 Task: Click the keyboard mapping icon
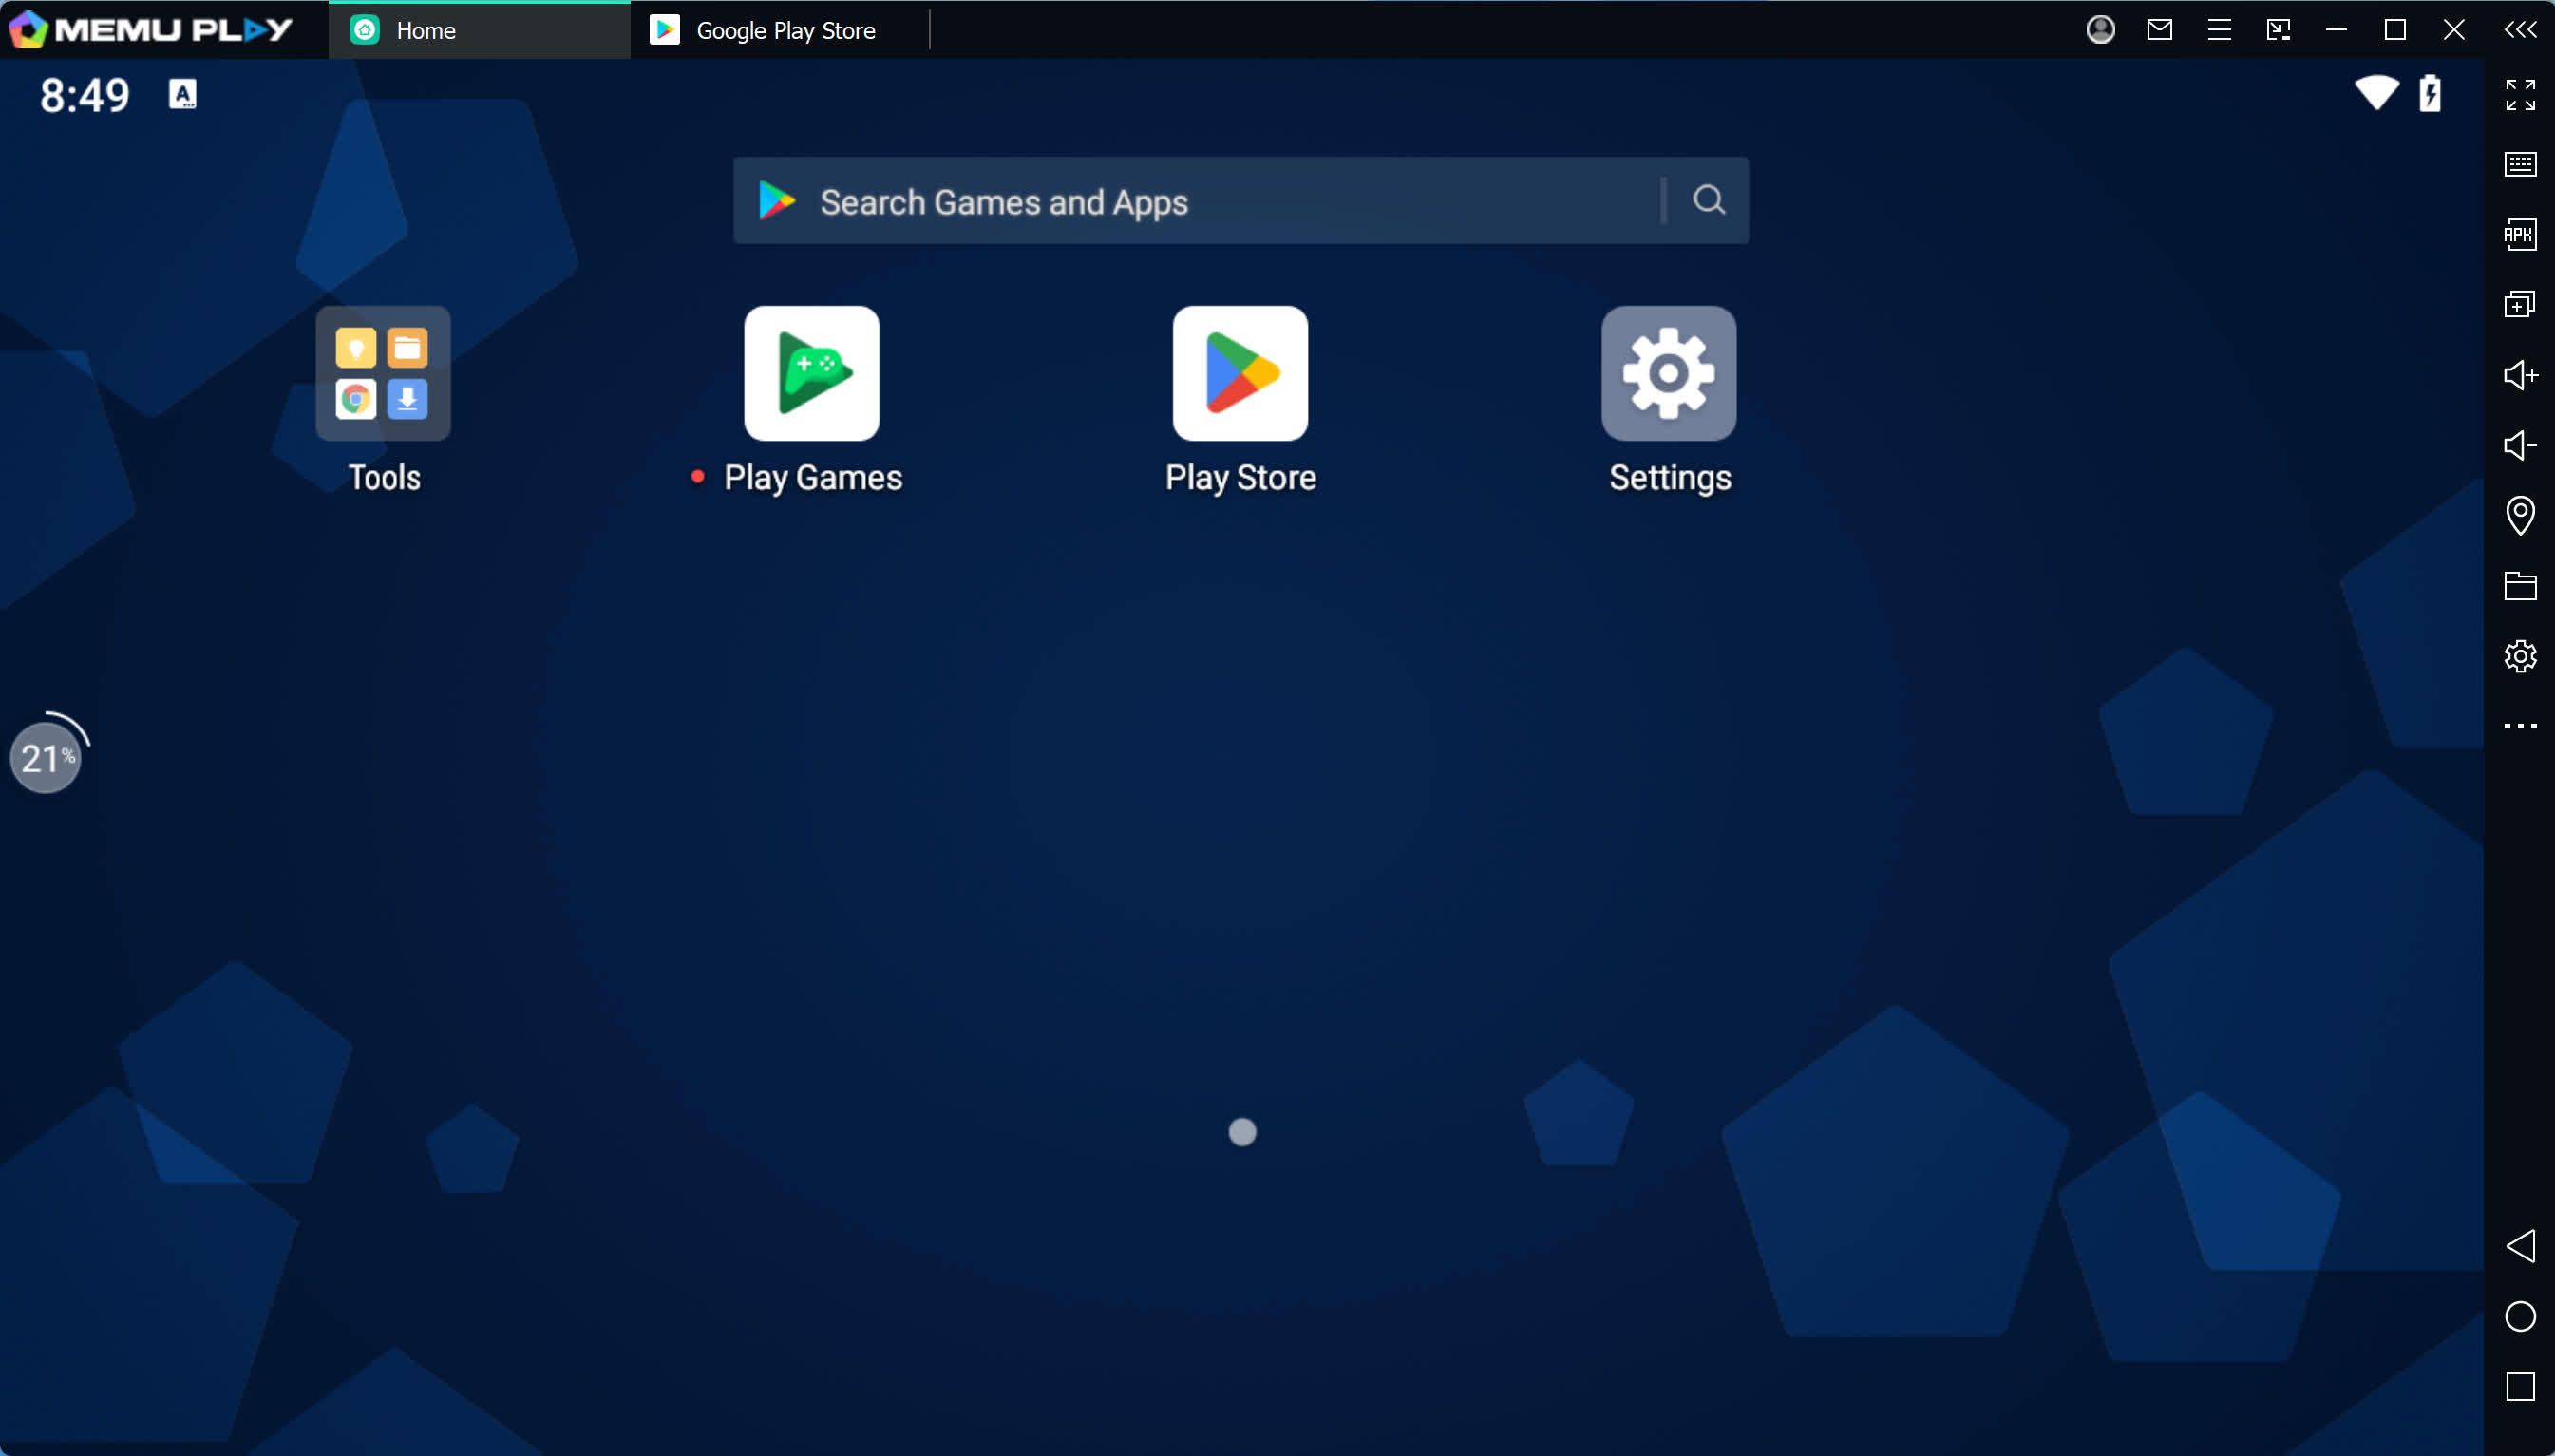coord(2519,164)
